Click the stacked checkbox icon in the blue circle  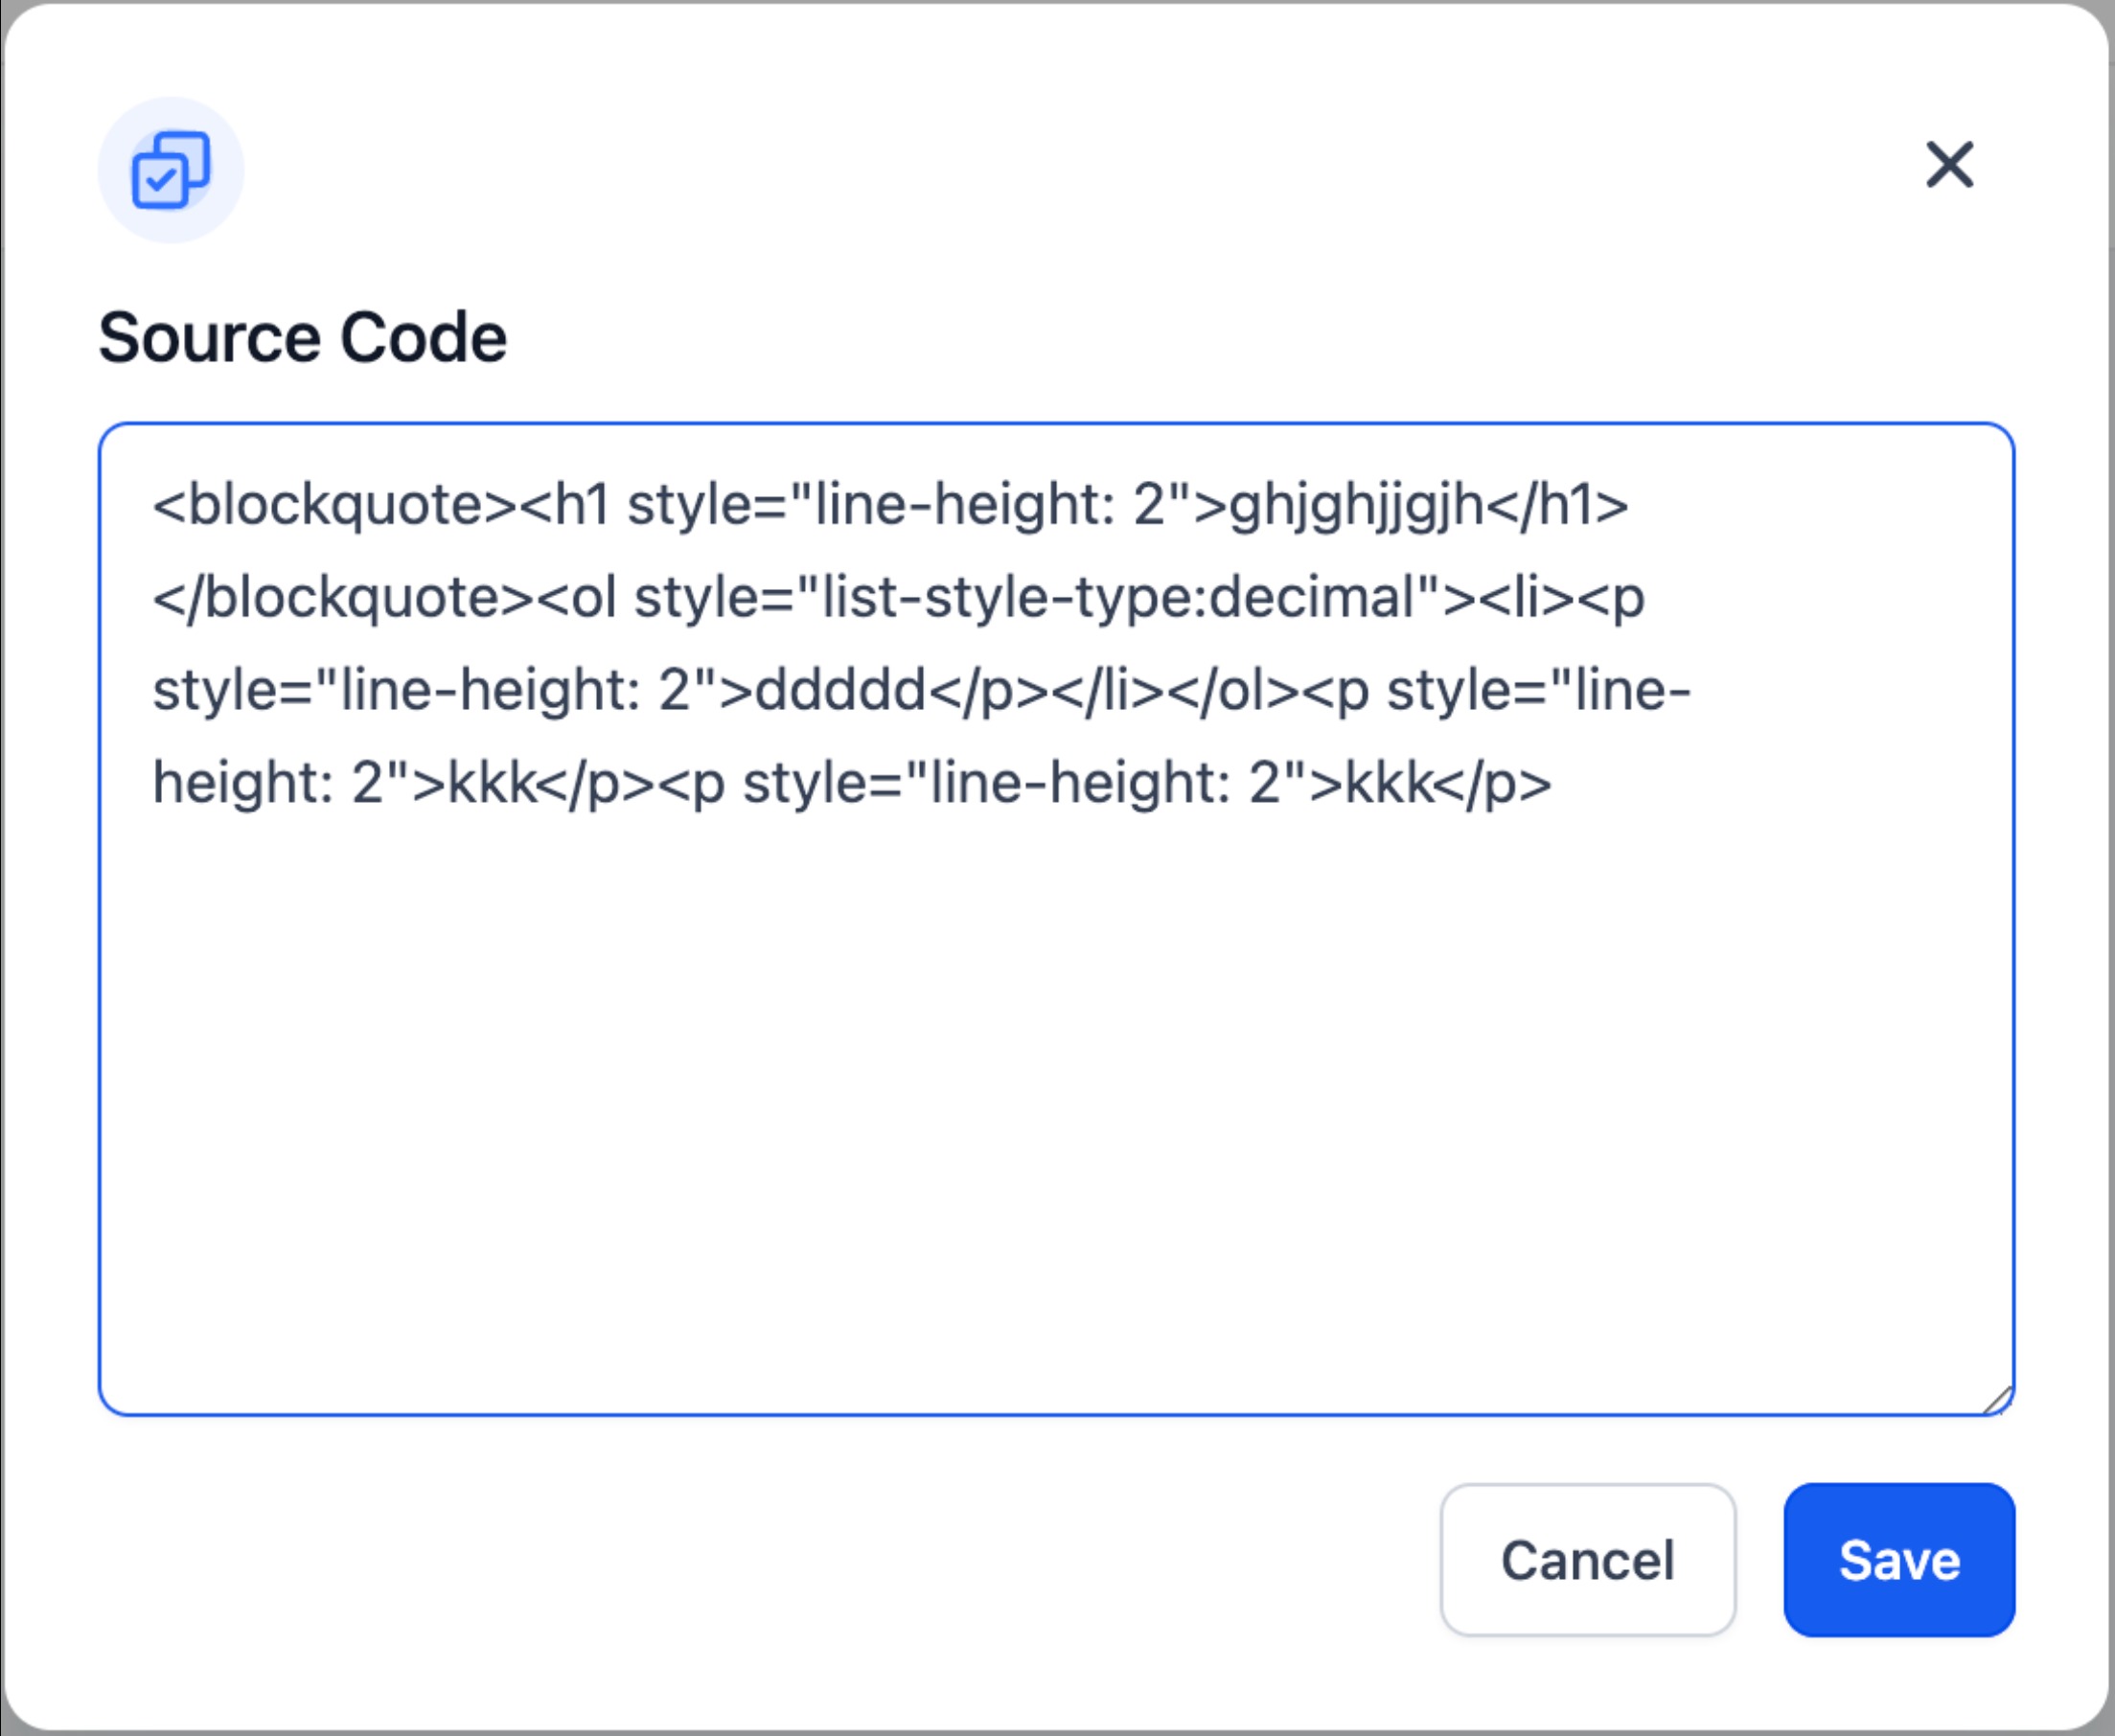pos(171,170)
